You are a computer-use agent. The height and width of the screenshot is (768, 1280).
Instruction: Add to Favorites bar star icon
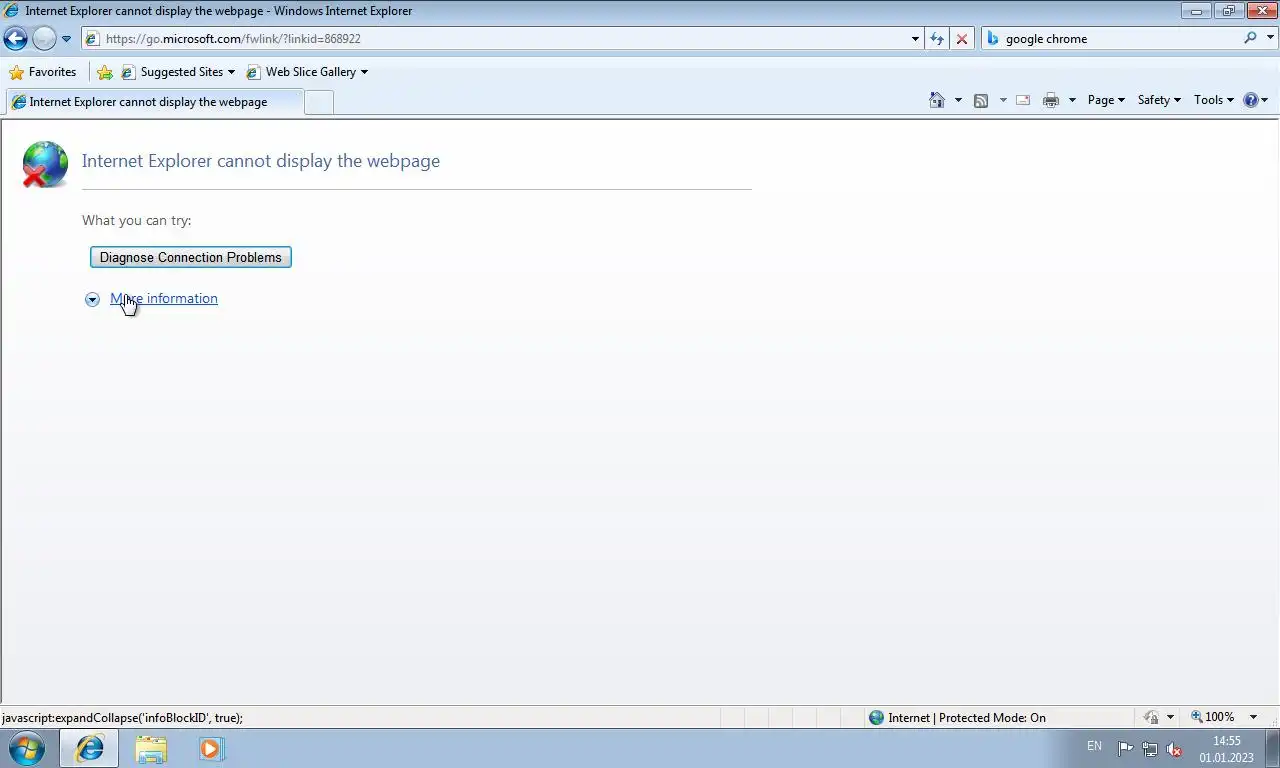pyautogui.click(x=105, y=72)
